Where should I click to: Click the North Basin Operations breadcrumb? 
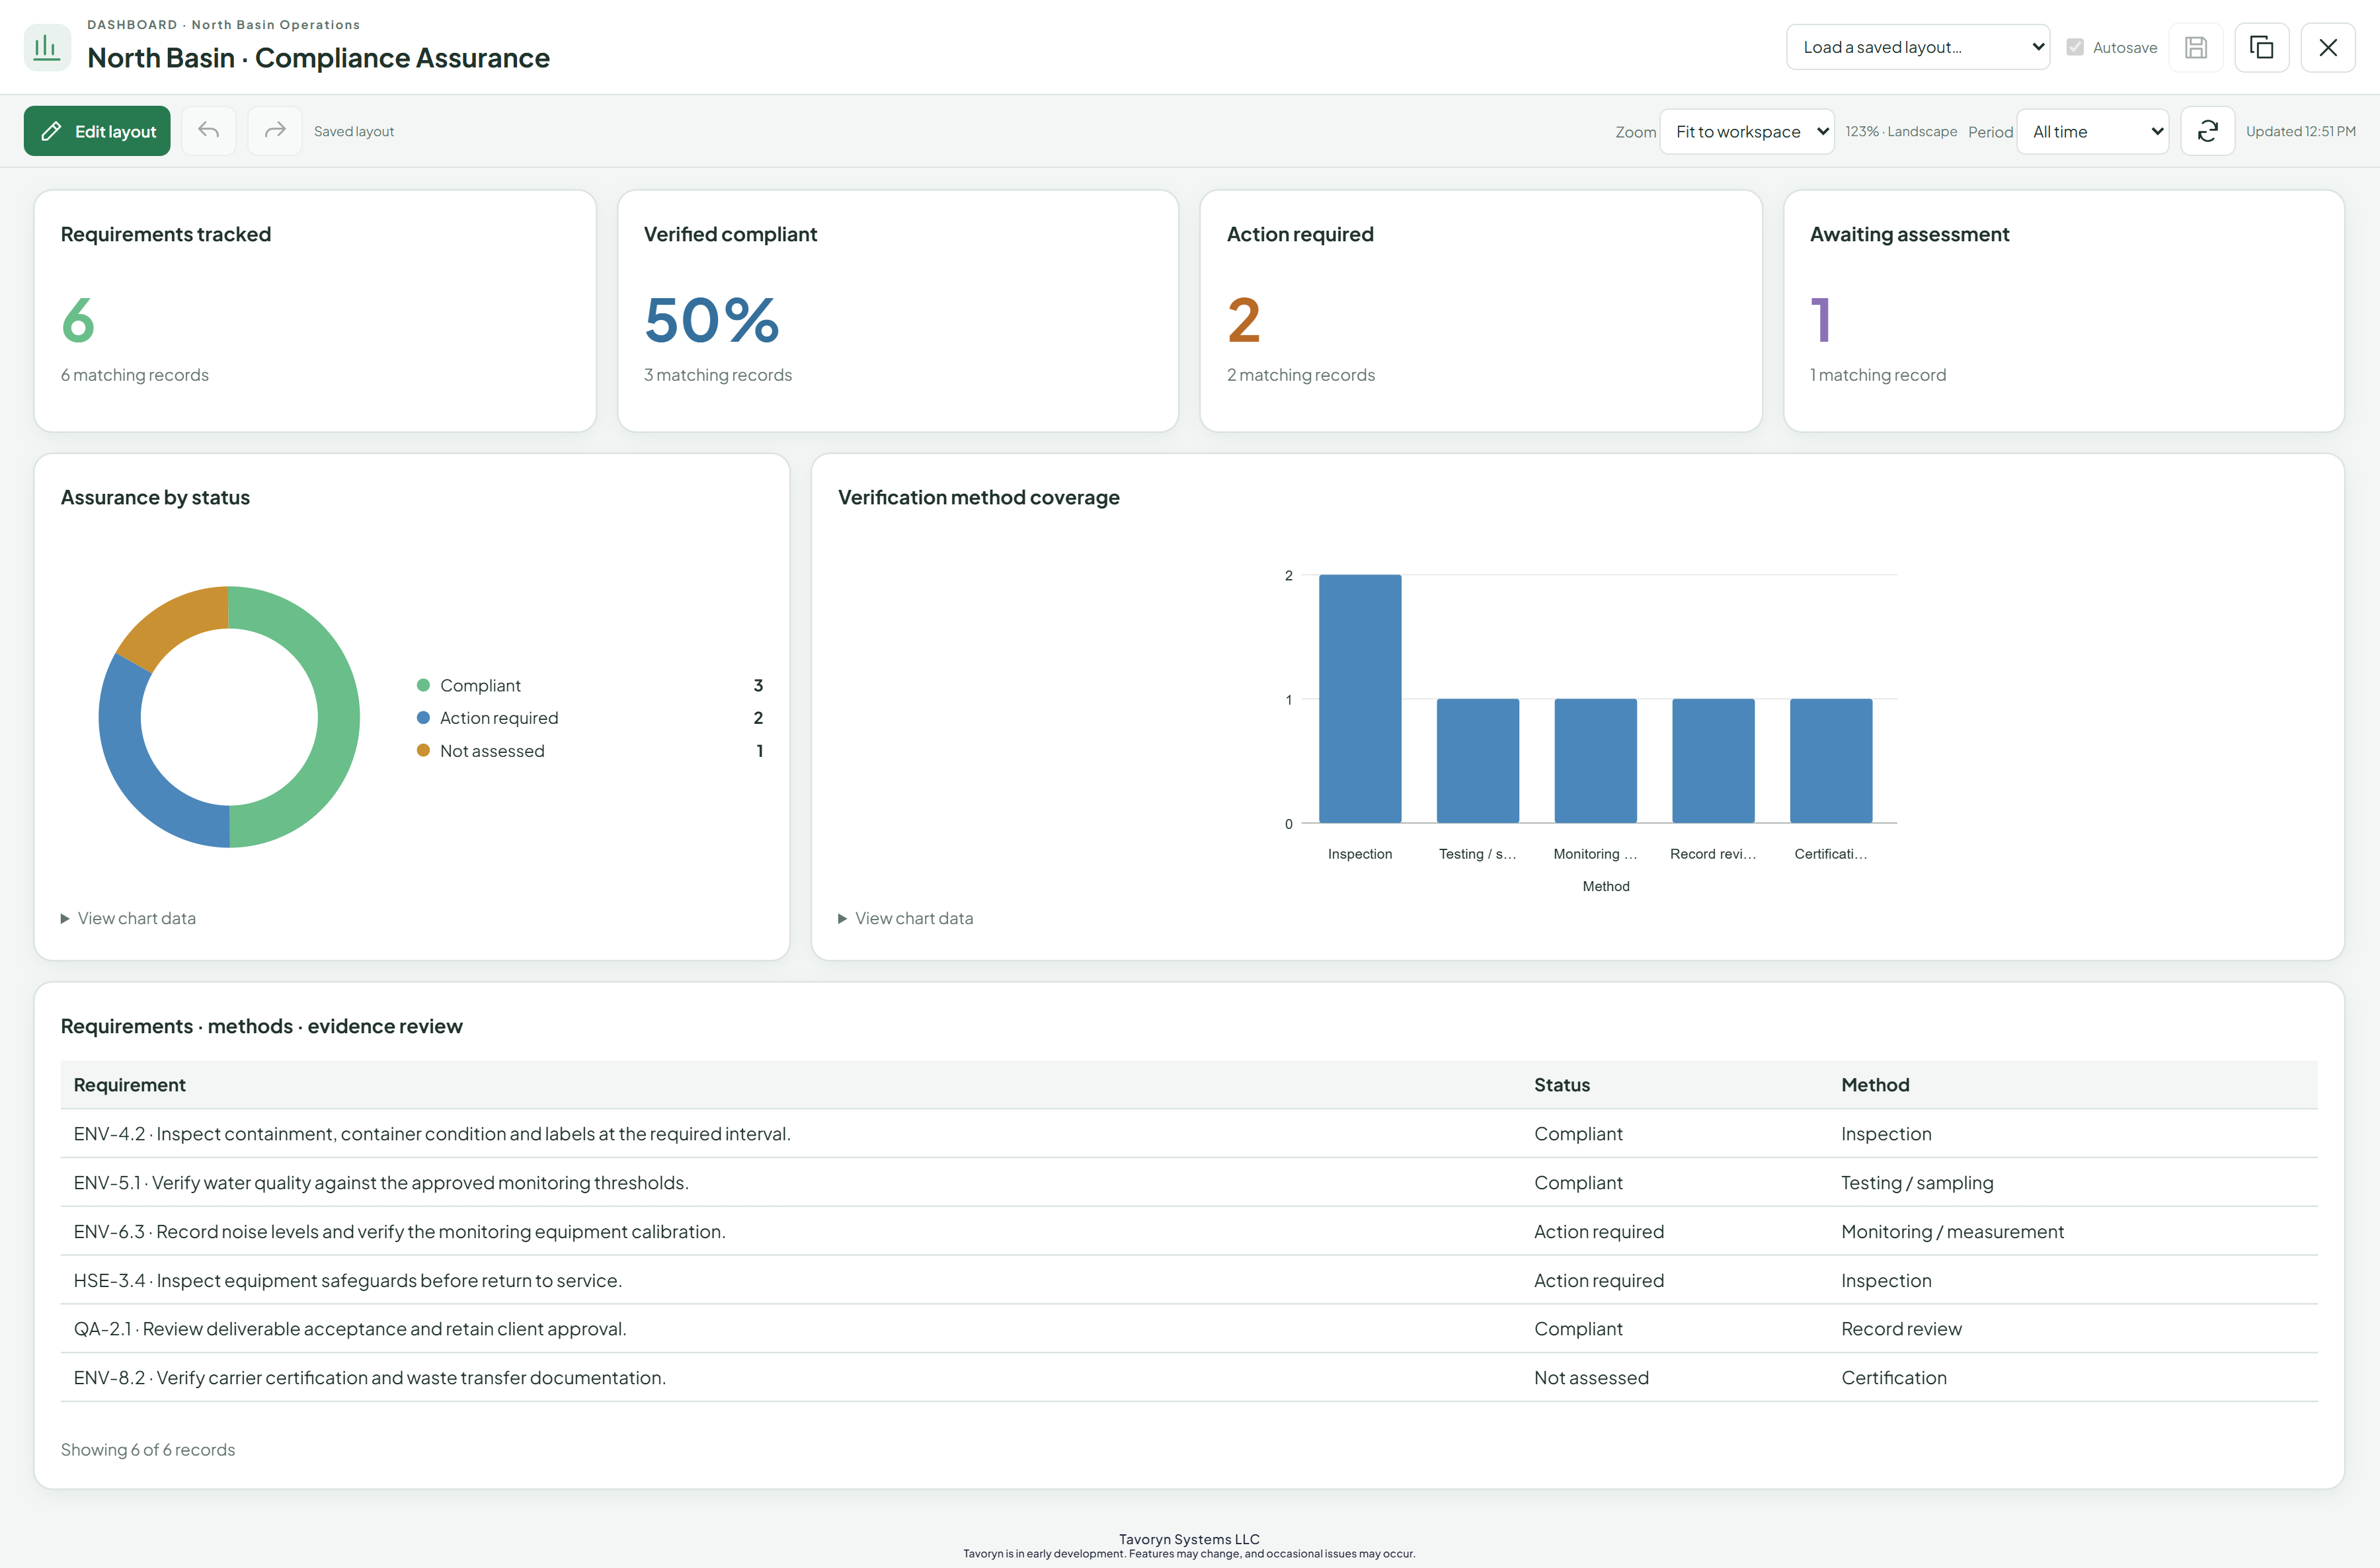point(275,24)
